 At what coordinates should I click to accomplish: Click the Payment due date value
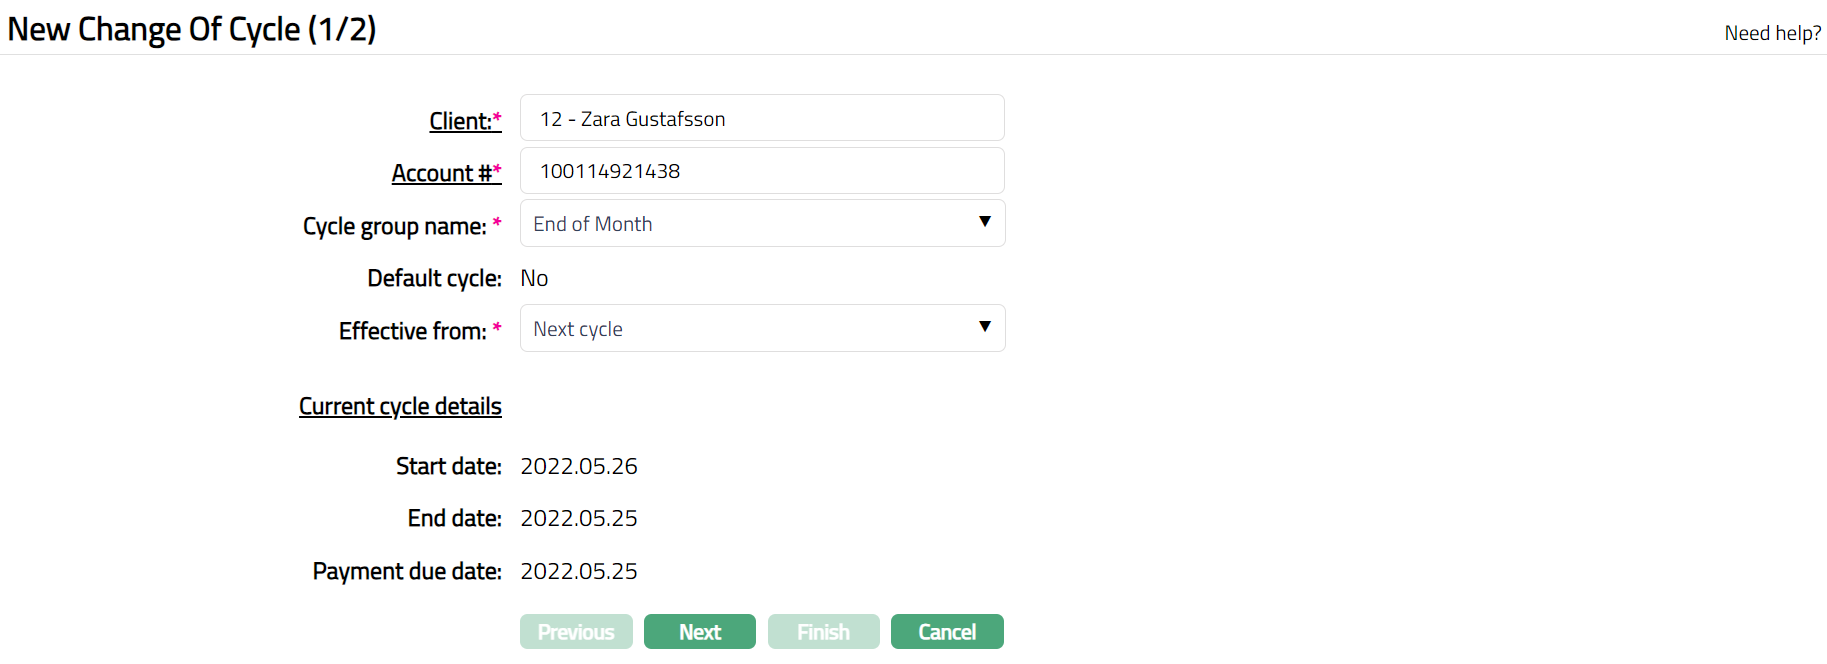[579, 571]
